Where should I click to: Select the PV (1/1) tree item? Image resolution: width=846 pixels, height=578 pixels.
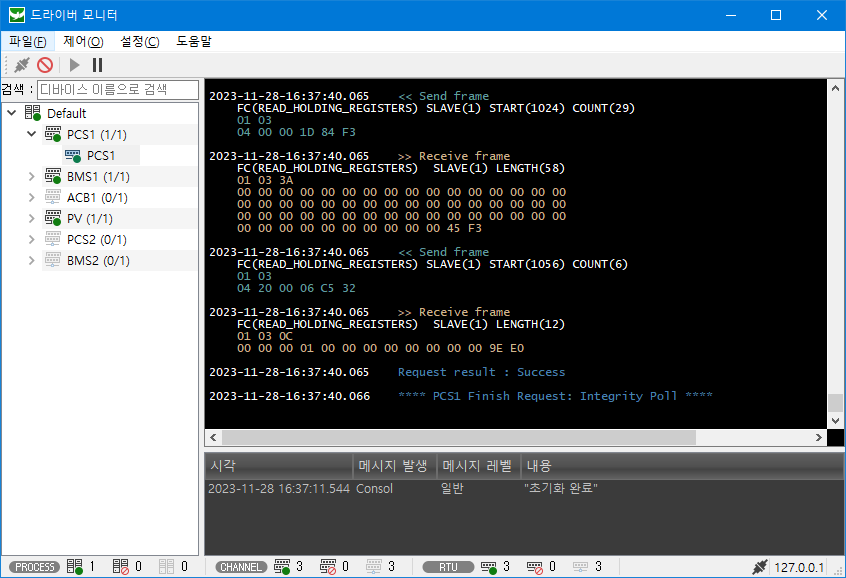click(x=90, y=219)
